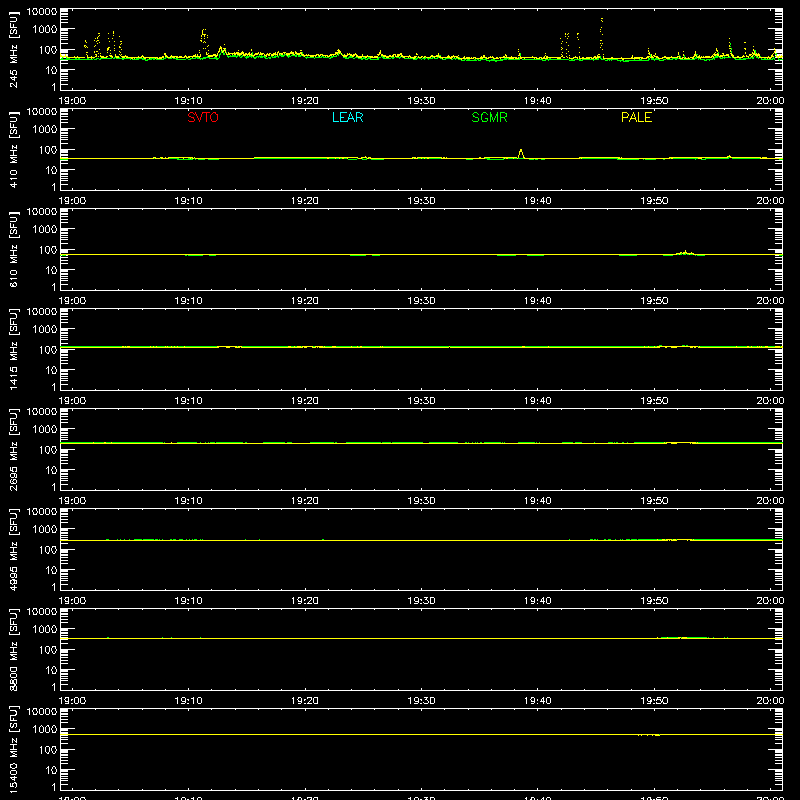Click 19:30 time label under 8800 MHz plot
Screen dimensions: 800x800
click(x=421, y=701)
